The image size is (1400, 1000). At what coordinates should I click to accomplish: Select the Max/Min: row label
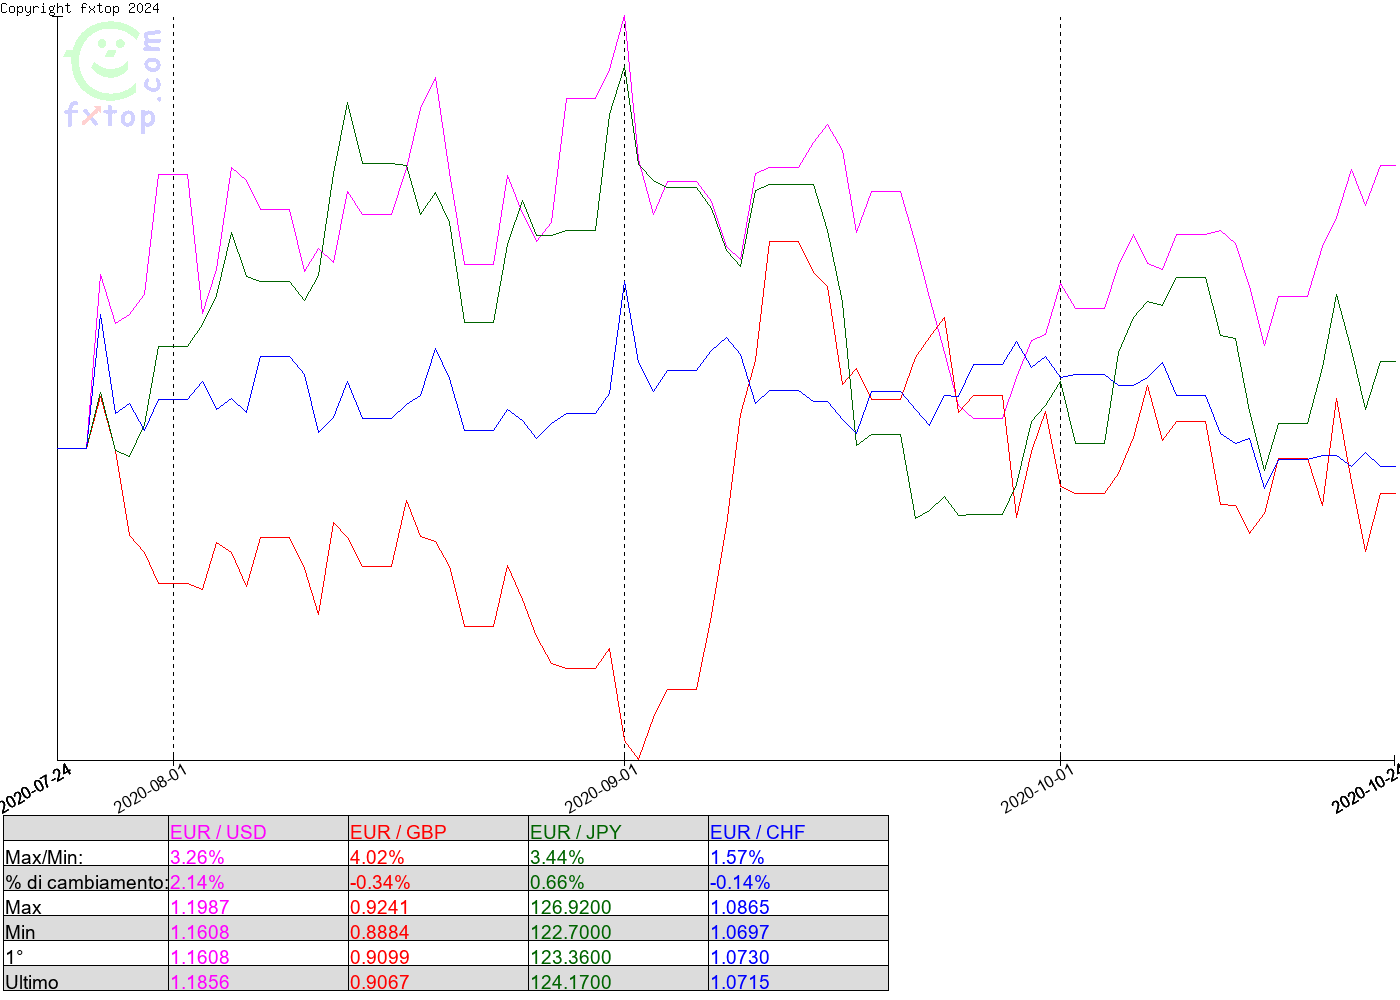coord(44,857)
